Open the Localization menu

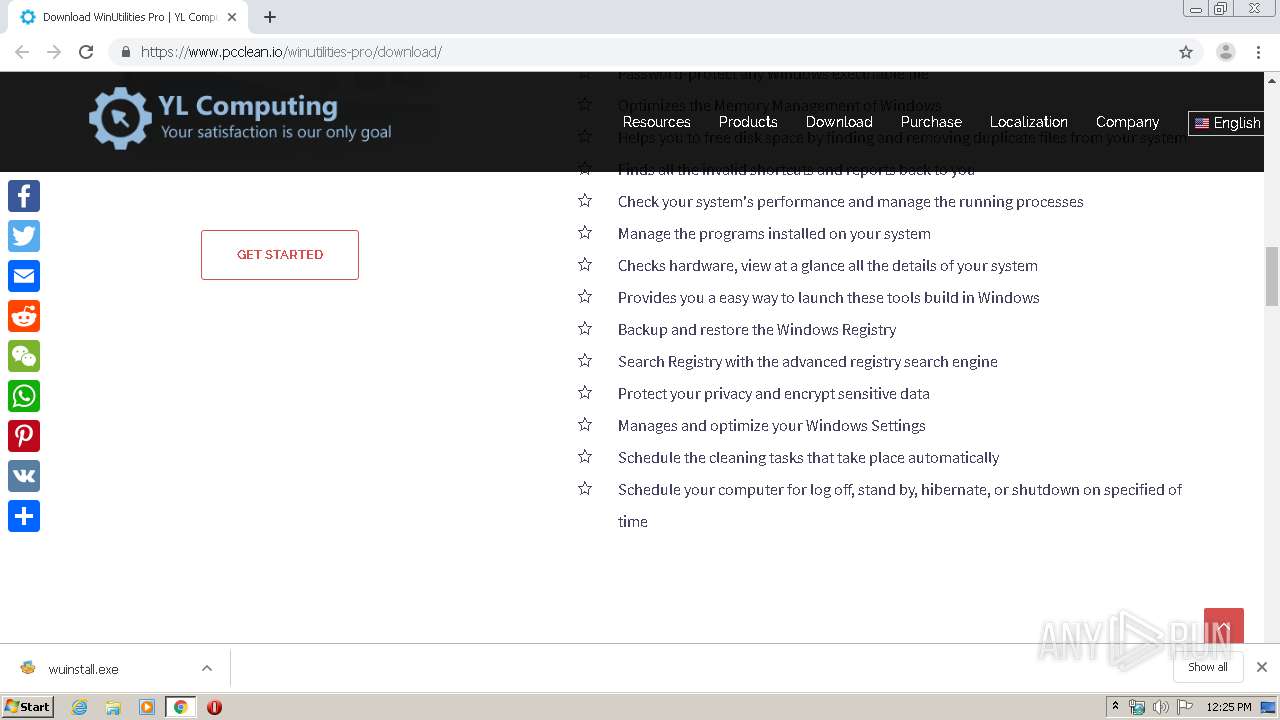(x=1029, y=122)
